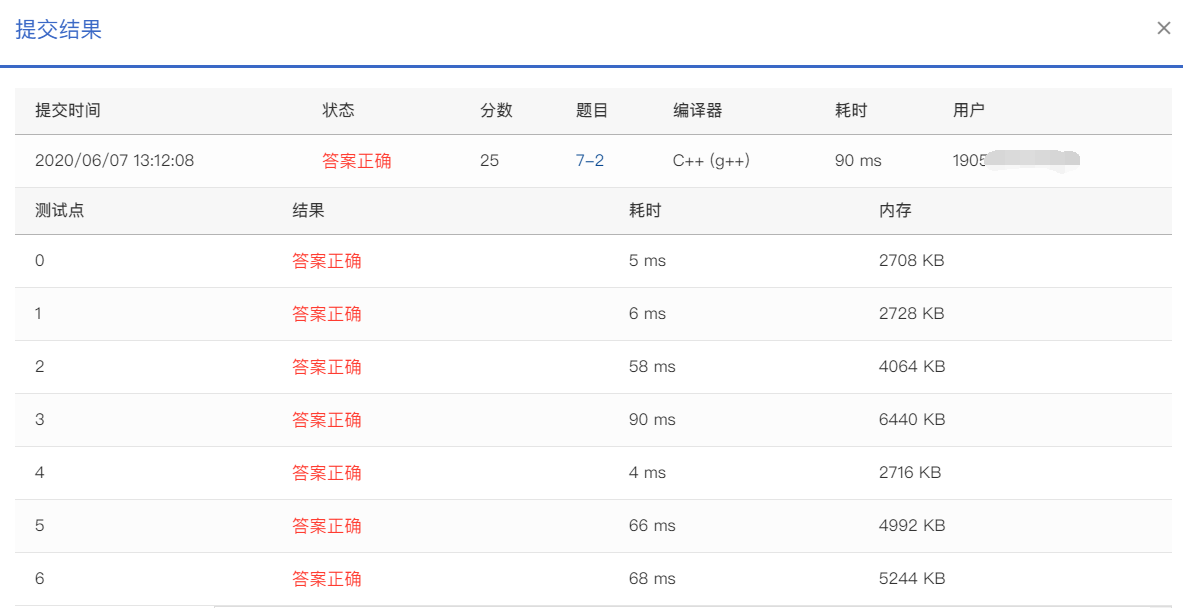Click test point number 3
Image resolution: width=1183 pixels, height=608 pixels.
click(x=40, y=419)
